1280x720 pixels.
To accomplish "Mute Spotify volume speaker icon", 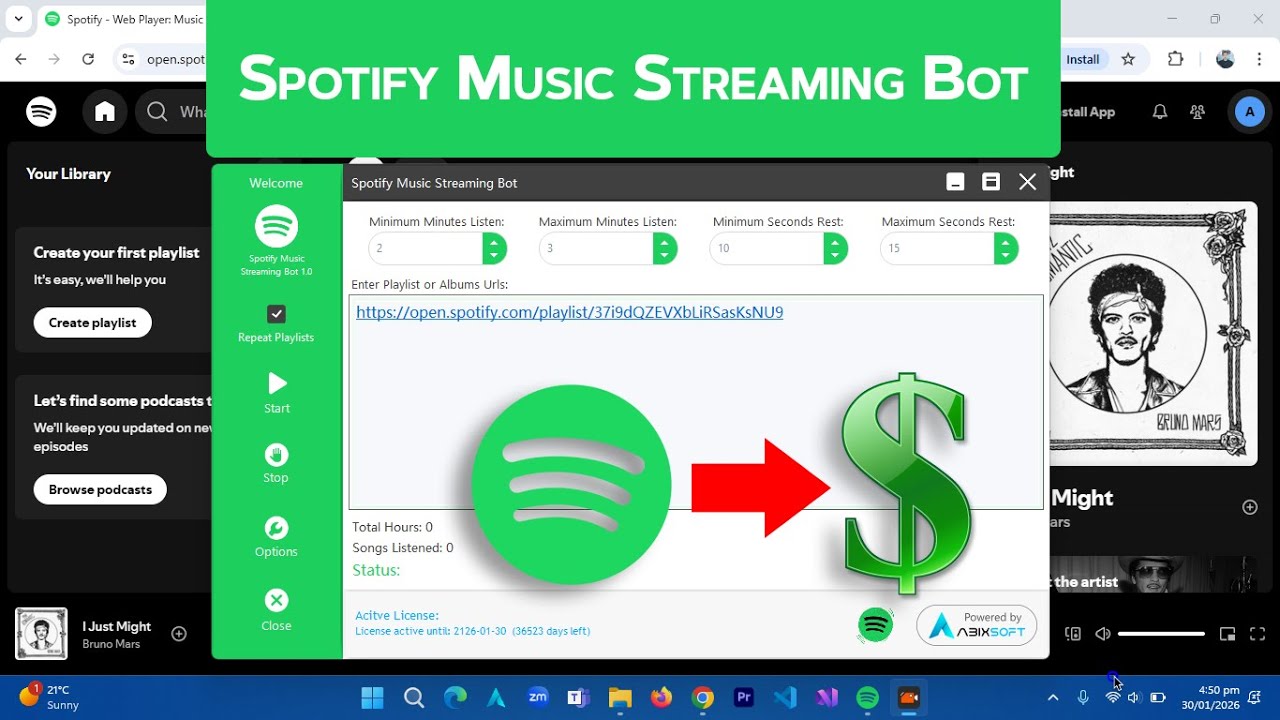I will pyautogui.click(x=1103, y=633).
